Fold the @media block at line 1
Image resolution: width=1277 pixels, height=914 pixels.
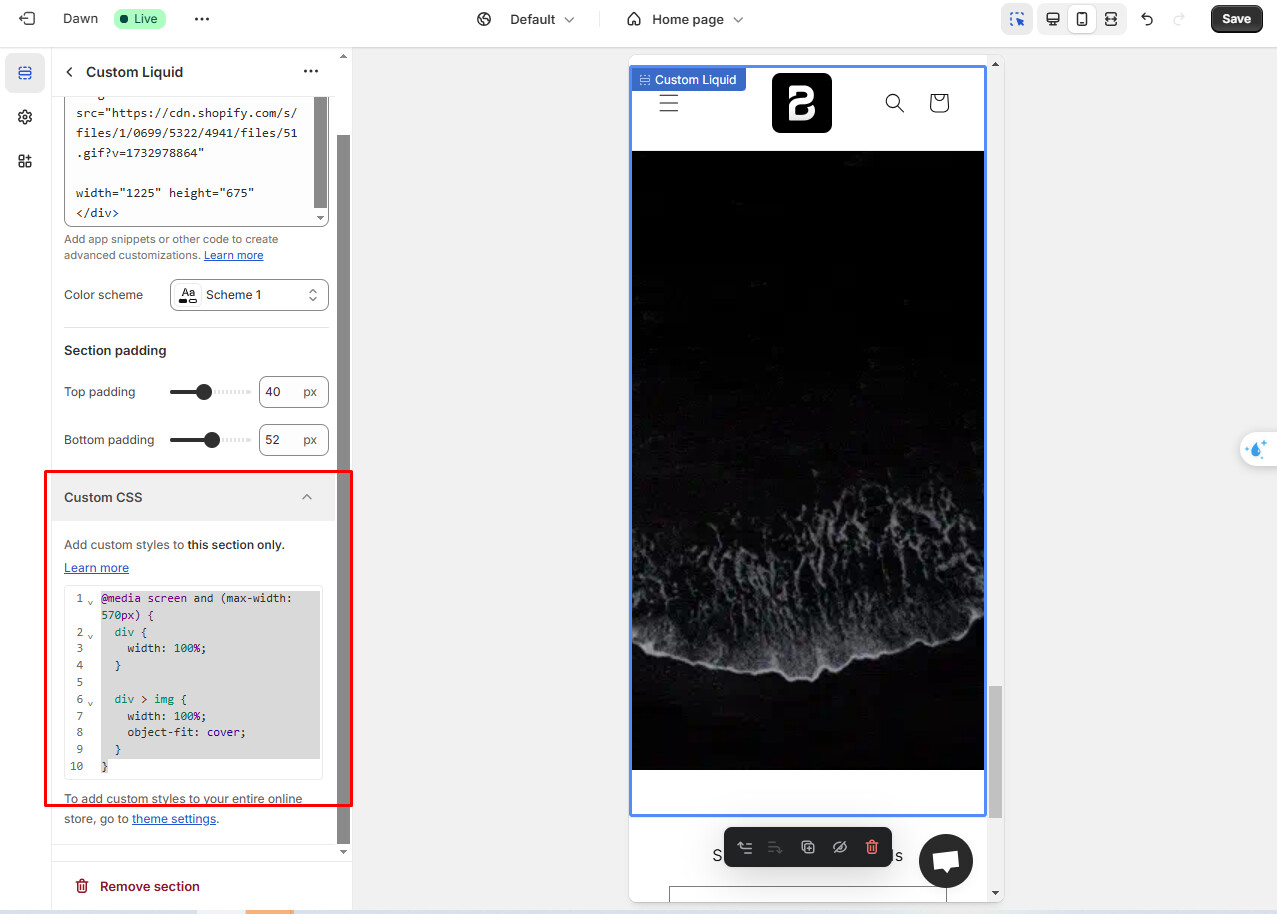pyautogui.click(x=90, y=602)
